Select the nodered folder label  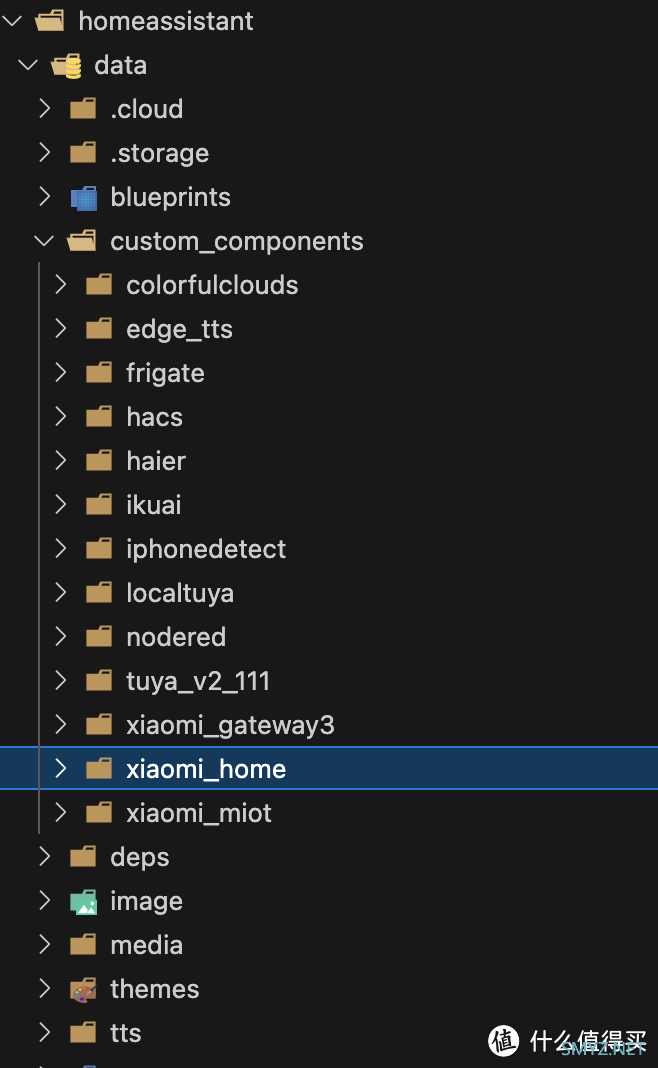(176, 637)
